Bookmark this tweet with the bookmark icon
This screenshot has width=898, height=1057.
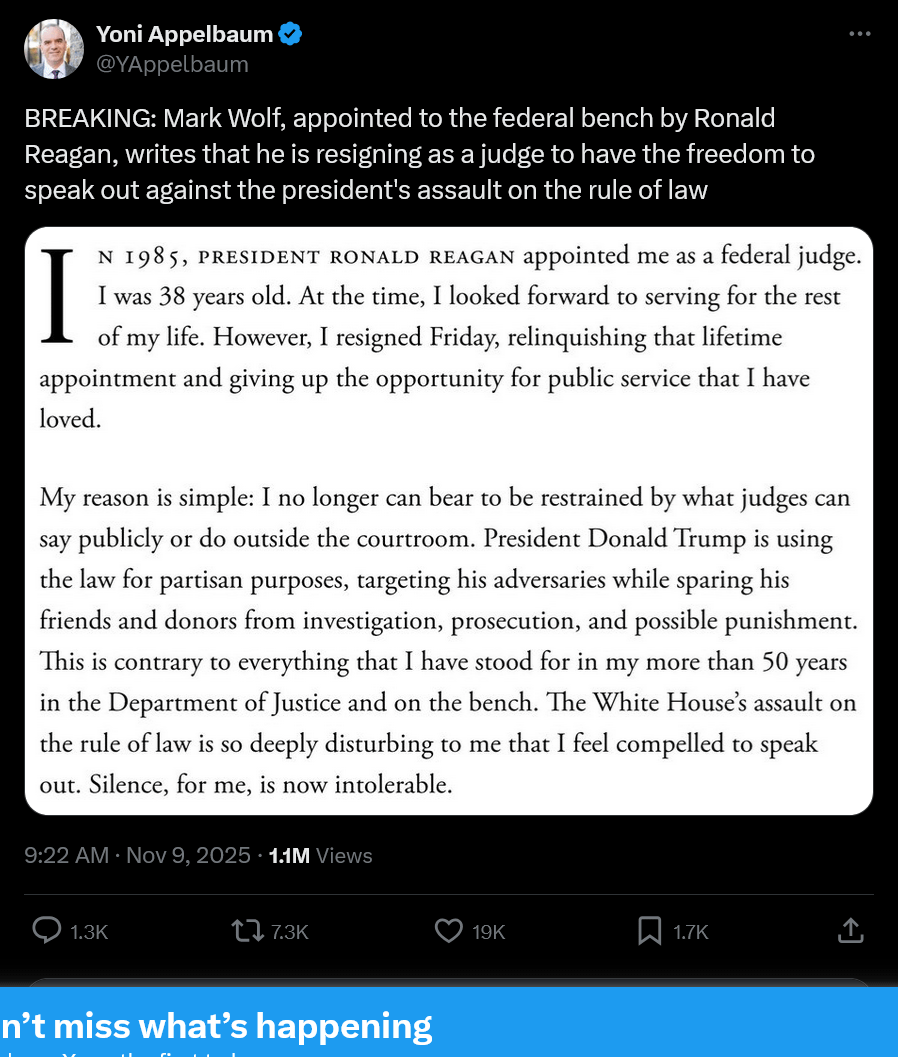pyautogui.click(x=649, y=931)
